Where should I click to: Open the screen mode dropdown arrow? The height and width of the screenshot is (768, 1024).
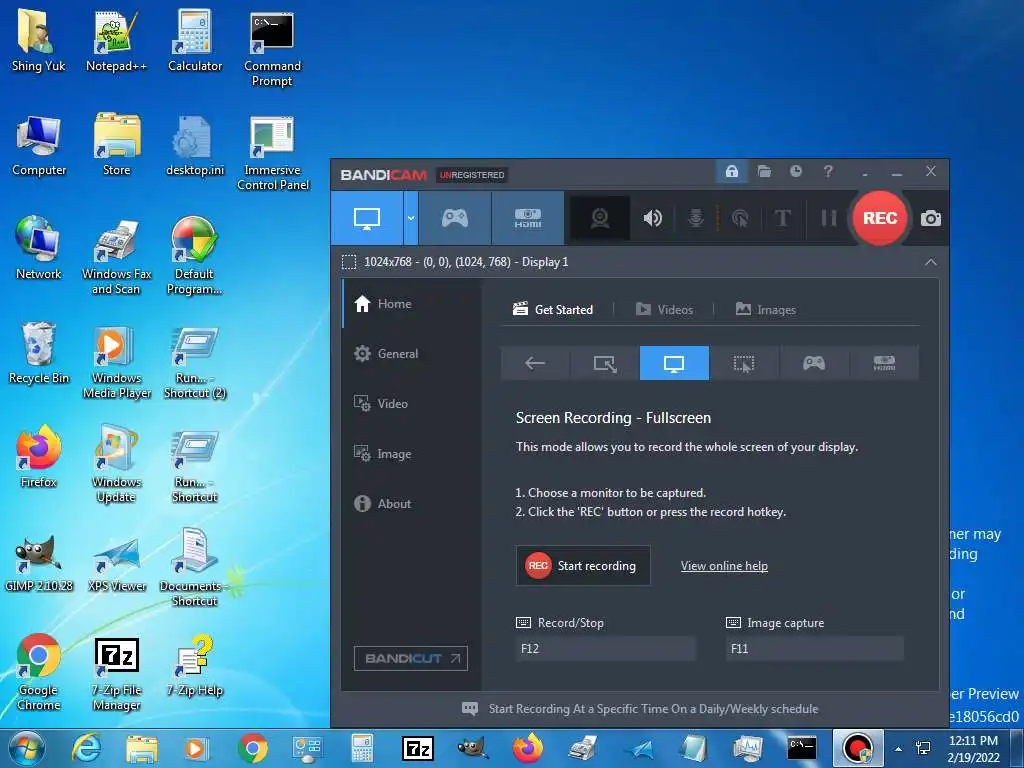pos(411,218)
